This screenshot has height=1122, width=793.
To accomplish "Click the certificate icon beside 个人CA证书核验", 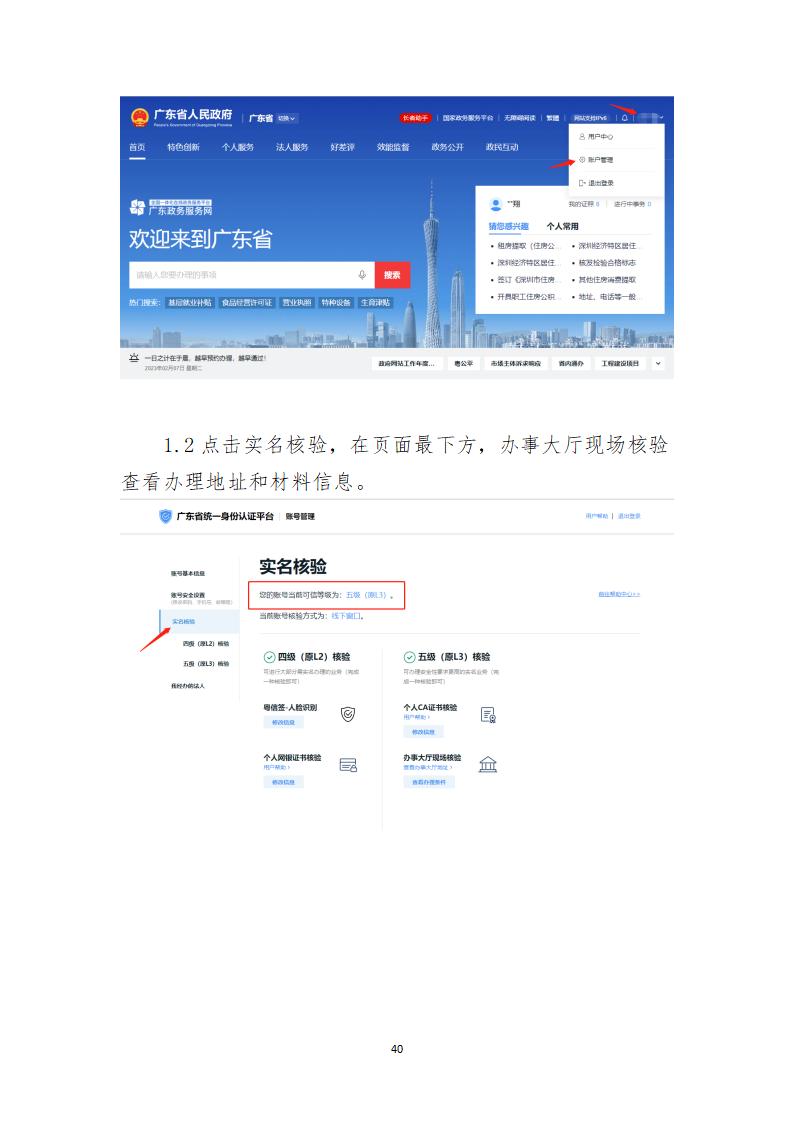I will click(x=488, y=715).
